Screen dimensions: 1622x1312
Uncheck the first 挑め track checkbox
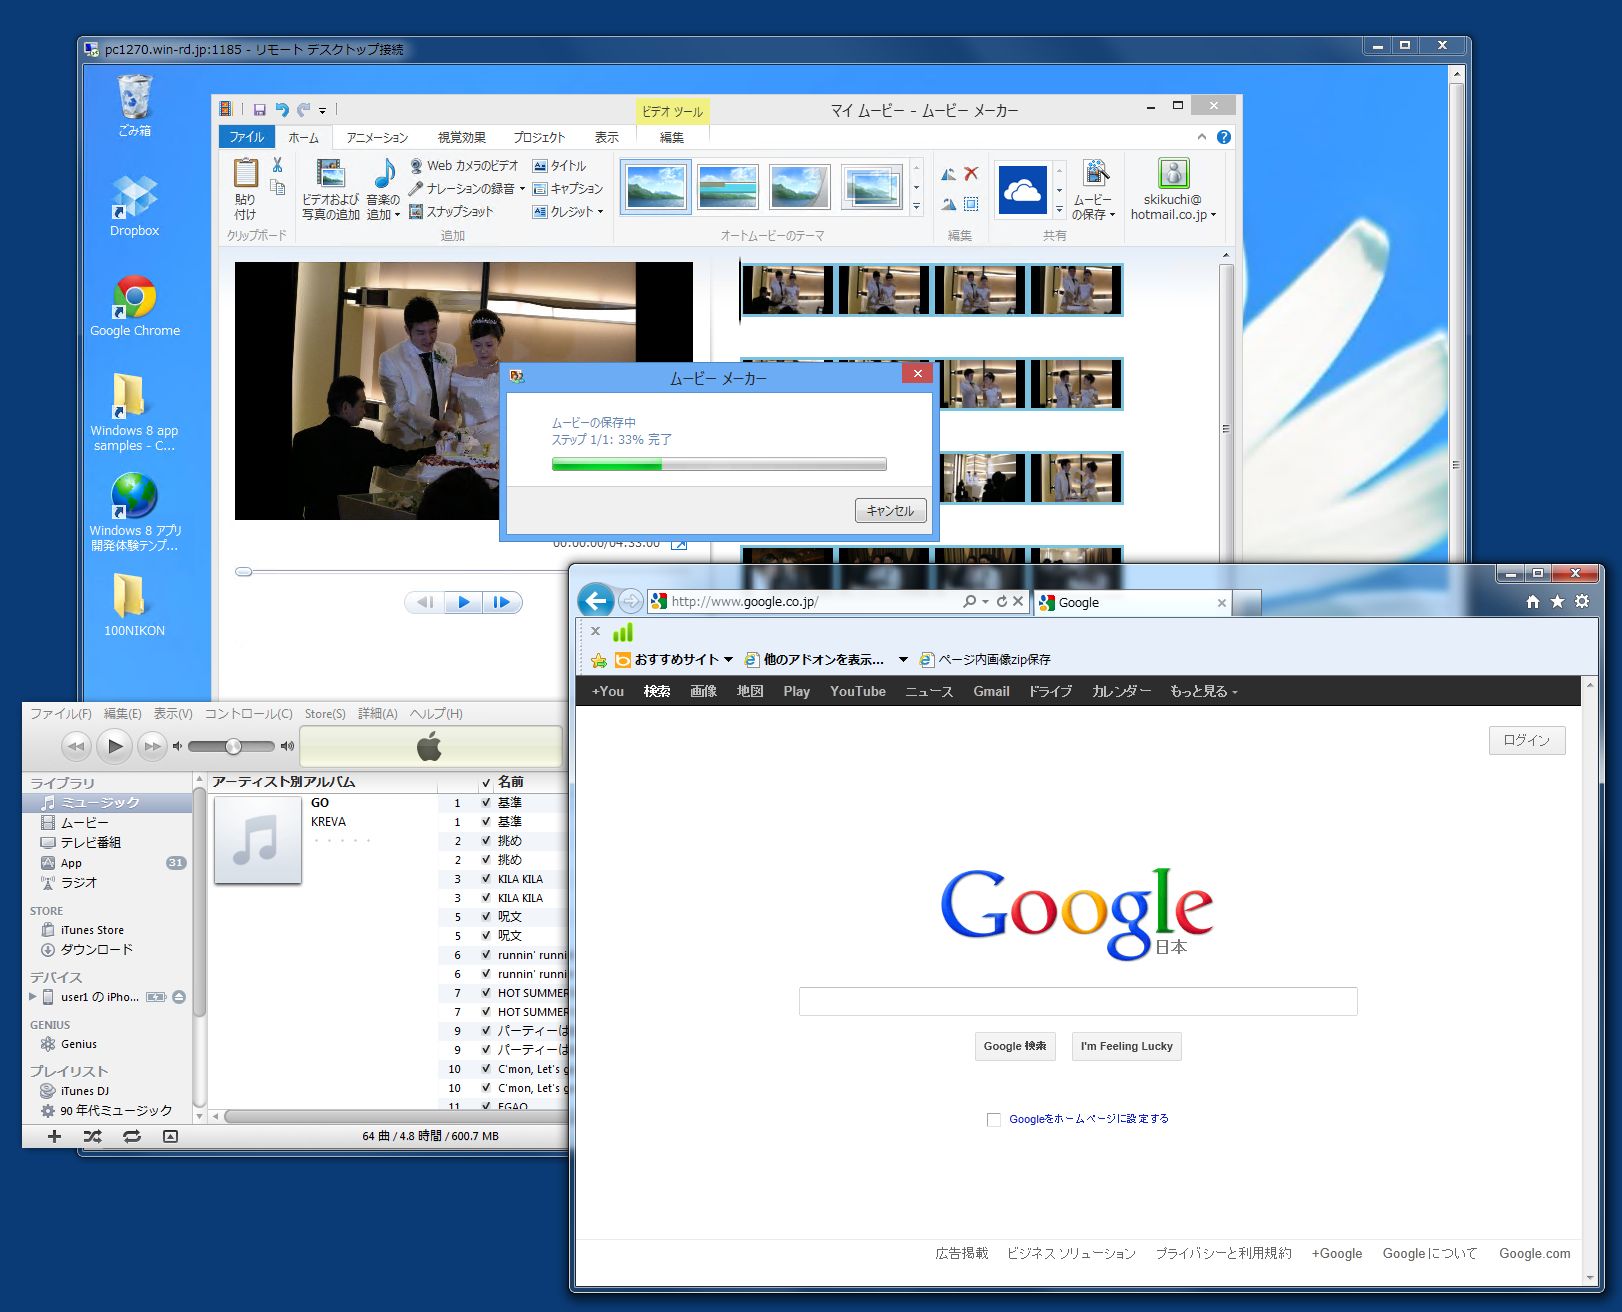coord(486,841)
